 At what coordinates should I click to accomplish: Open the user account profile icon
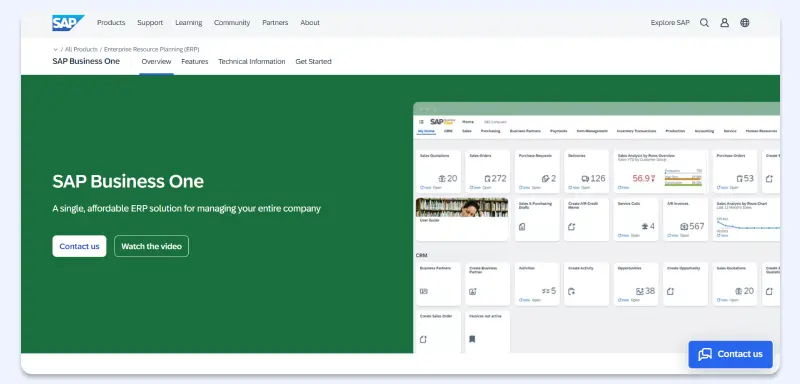pos(724,23)
